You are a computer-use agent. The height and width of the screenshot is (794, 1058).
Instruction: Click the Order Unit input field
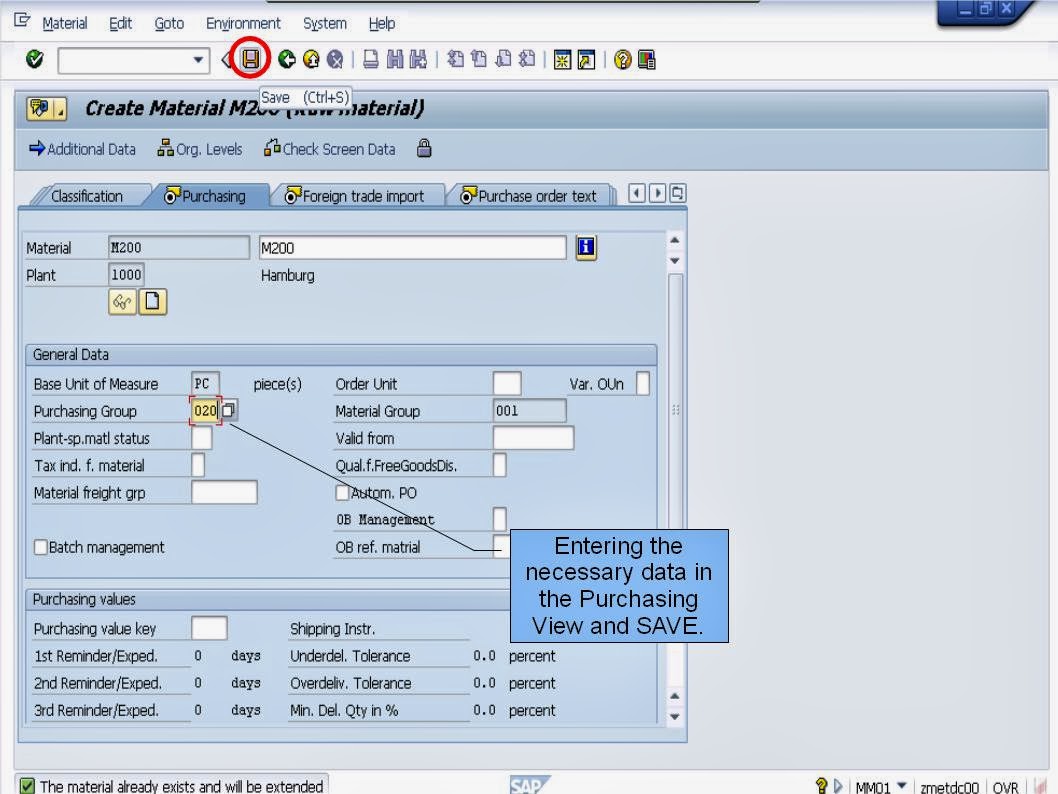506,383
